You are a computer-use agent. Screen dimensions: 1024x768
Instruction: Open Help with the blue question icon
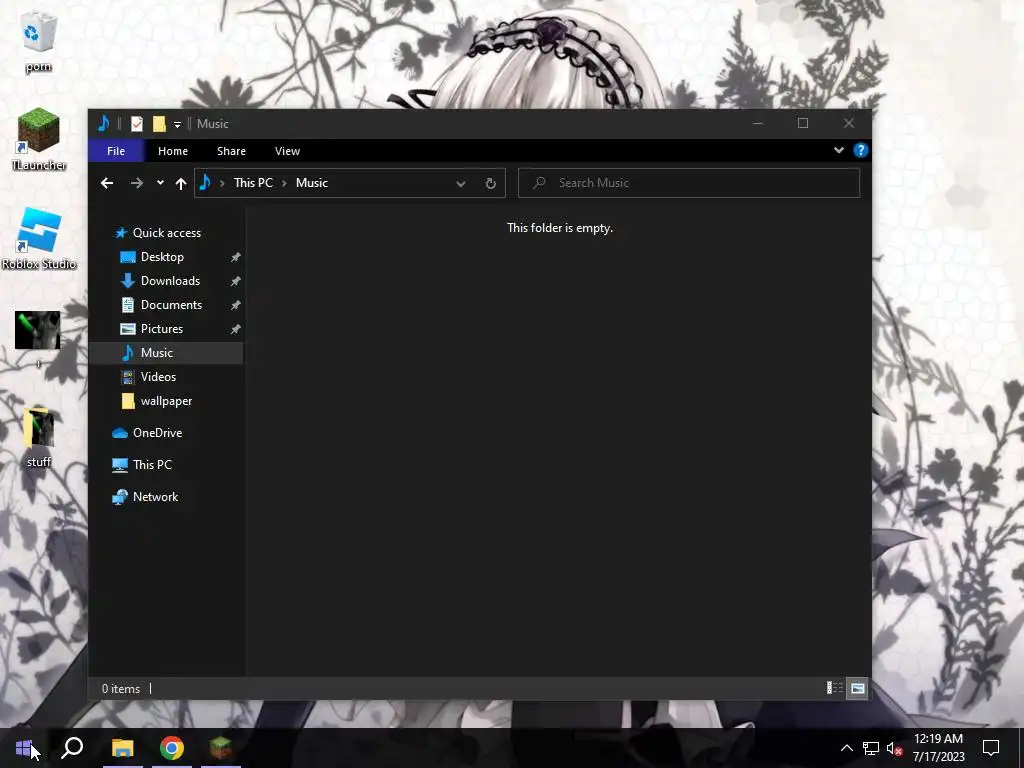coord(861,150)
